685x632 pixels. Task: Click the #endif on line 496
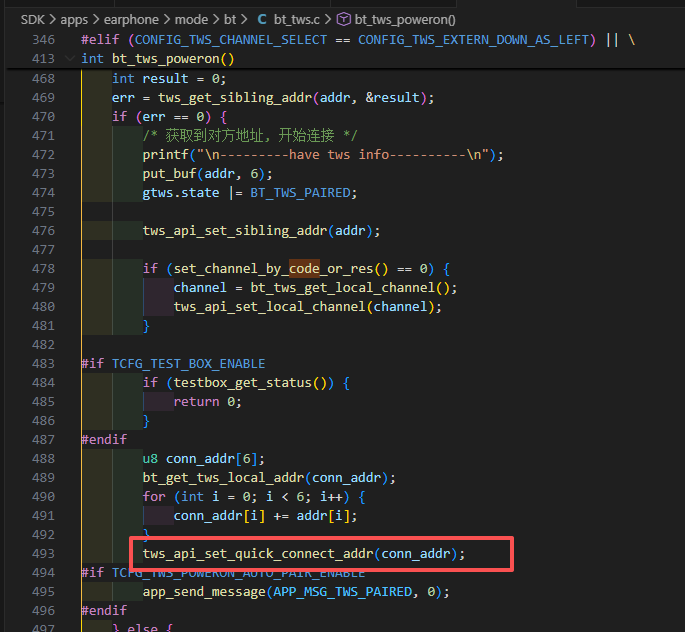104,610
